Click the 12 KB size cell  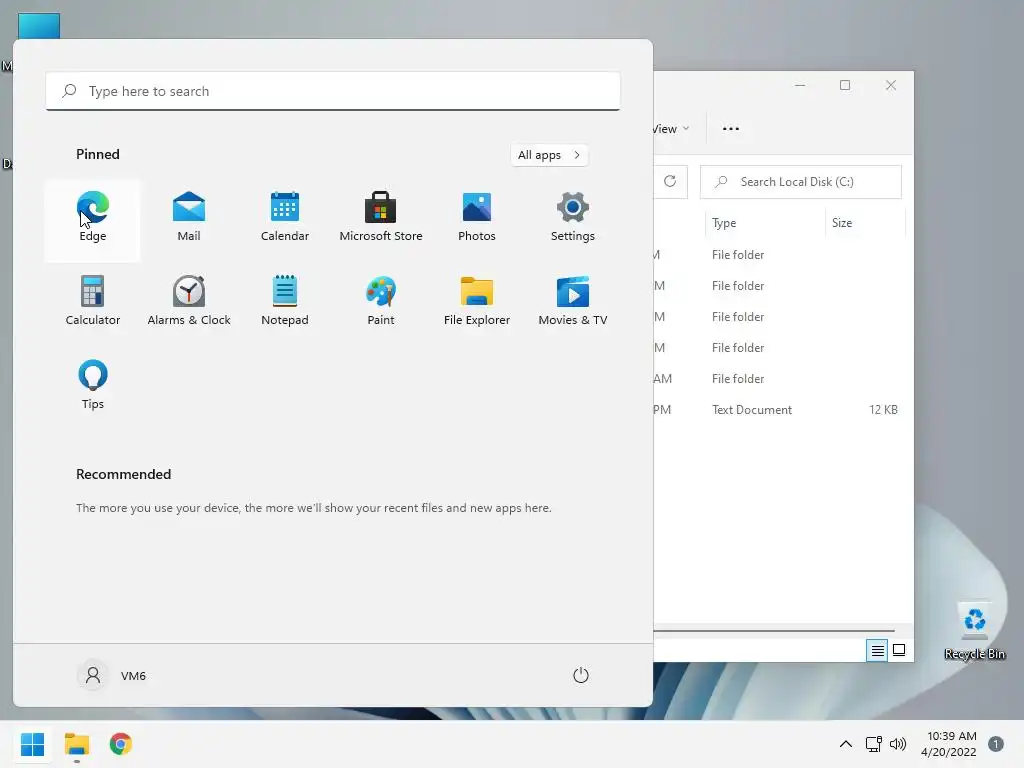click(883, 409)
